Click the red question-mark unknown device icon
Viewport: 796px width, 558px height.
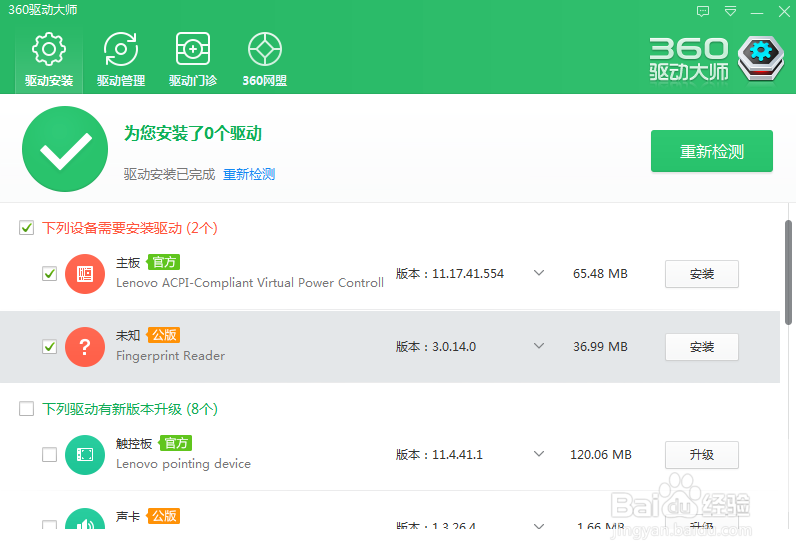pyautogui.click(x=85, y=347)
